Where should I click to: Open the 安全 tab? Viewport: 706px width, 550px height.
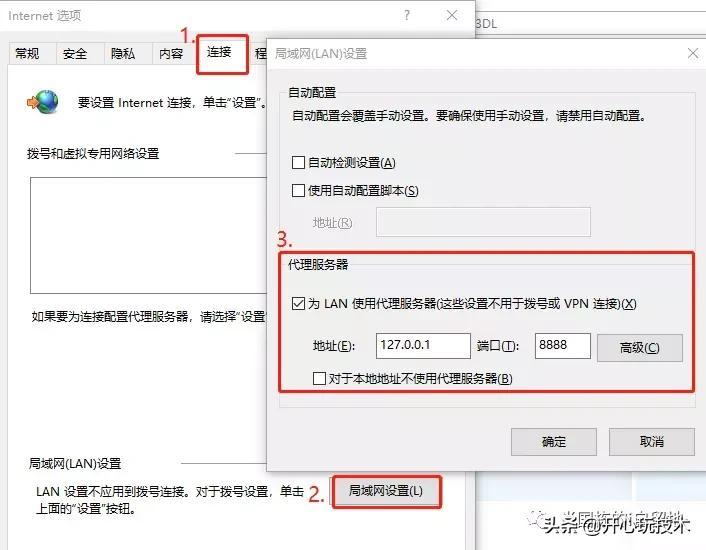[75, 54]
